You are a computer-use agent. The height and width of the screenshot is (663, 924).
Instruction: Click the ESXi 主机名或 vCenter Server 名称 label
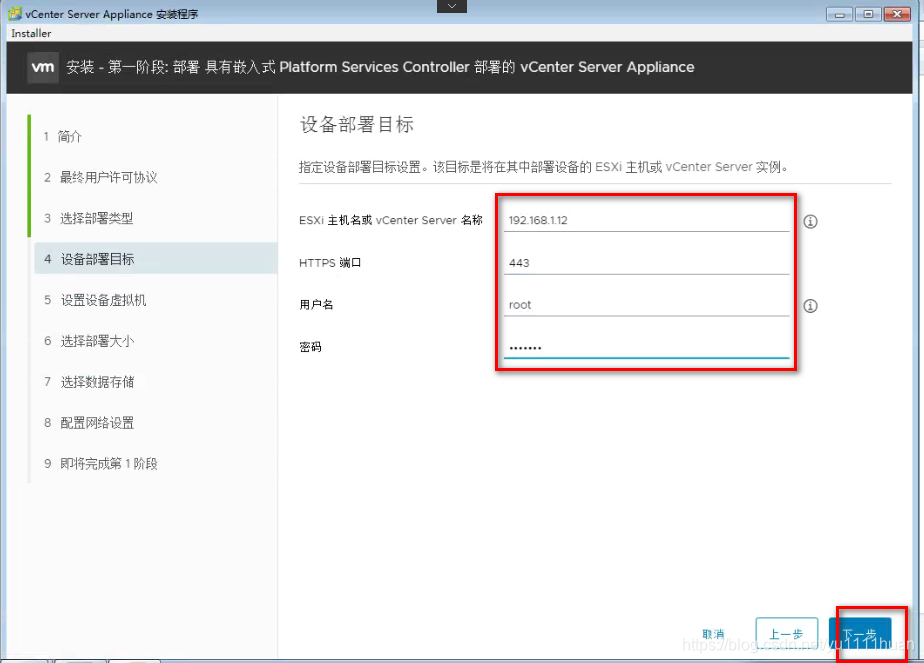tap(391, 220)
